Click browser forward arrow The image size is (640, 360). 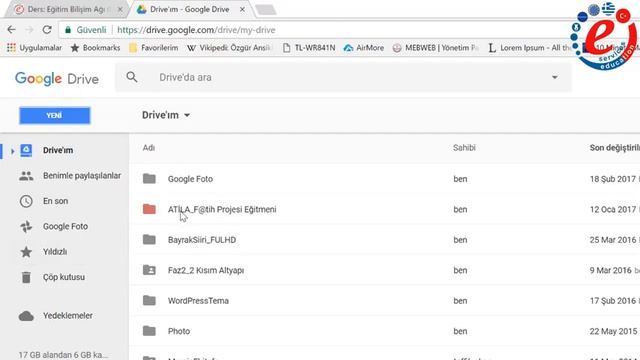click(x=29, y=30)
